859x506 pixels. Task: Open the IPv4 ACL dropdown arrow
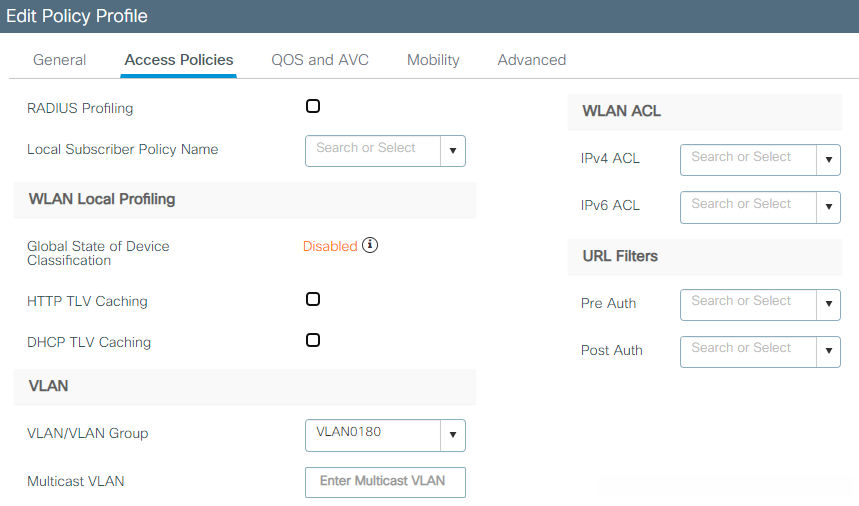(828, 160)
